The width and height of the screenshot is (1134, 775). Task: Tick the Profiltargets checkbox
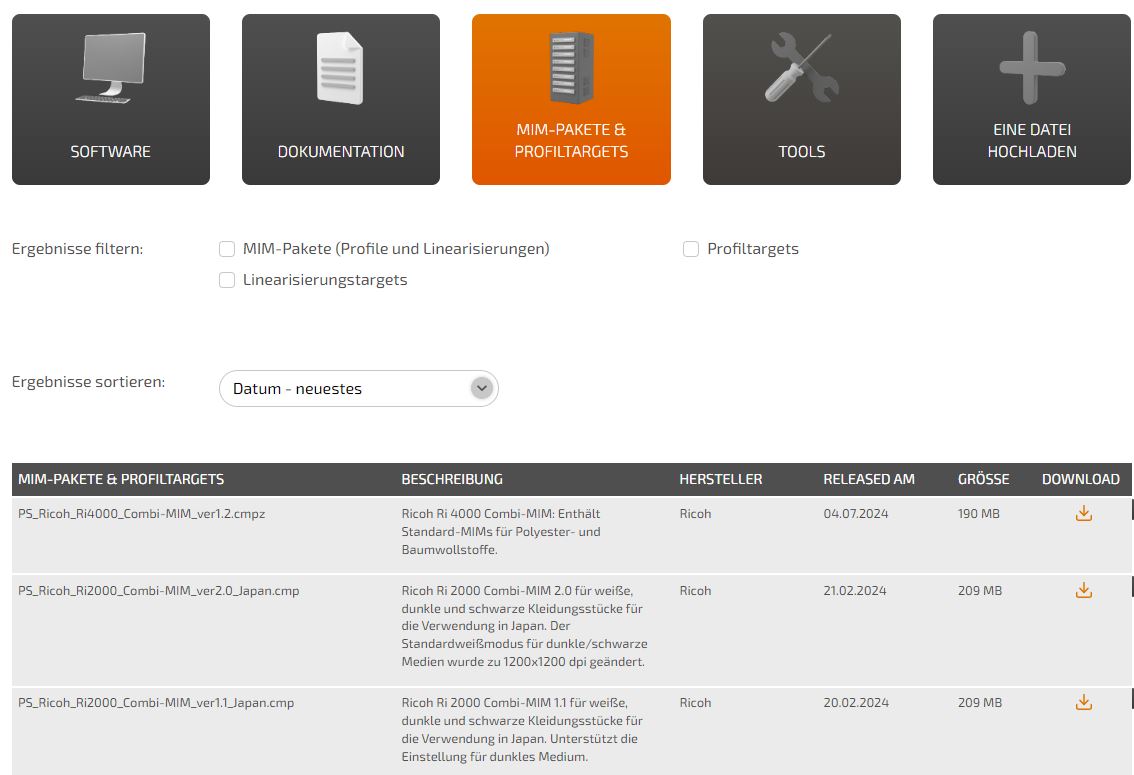[691, 249]
